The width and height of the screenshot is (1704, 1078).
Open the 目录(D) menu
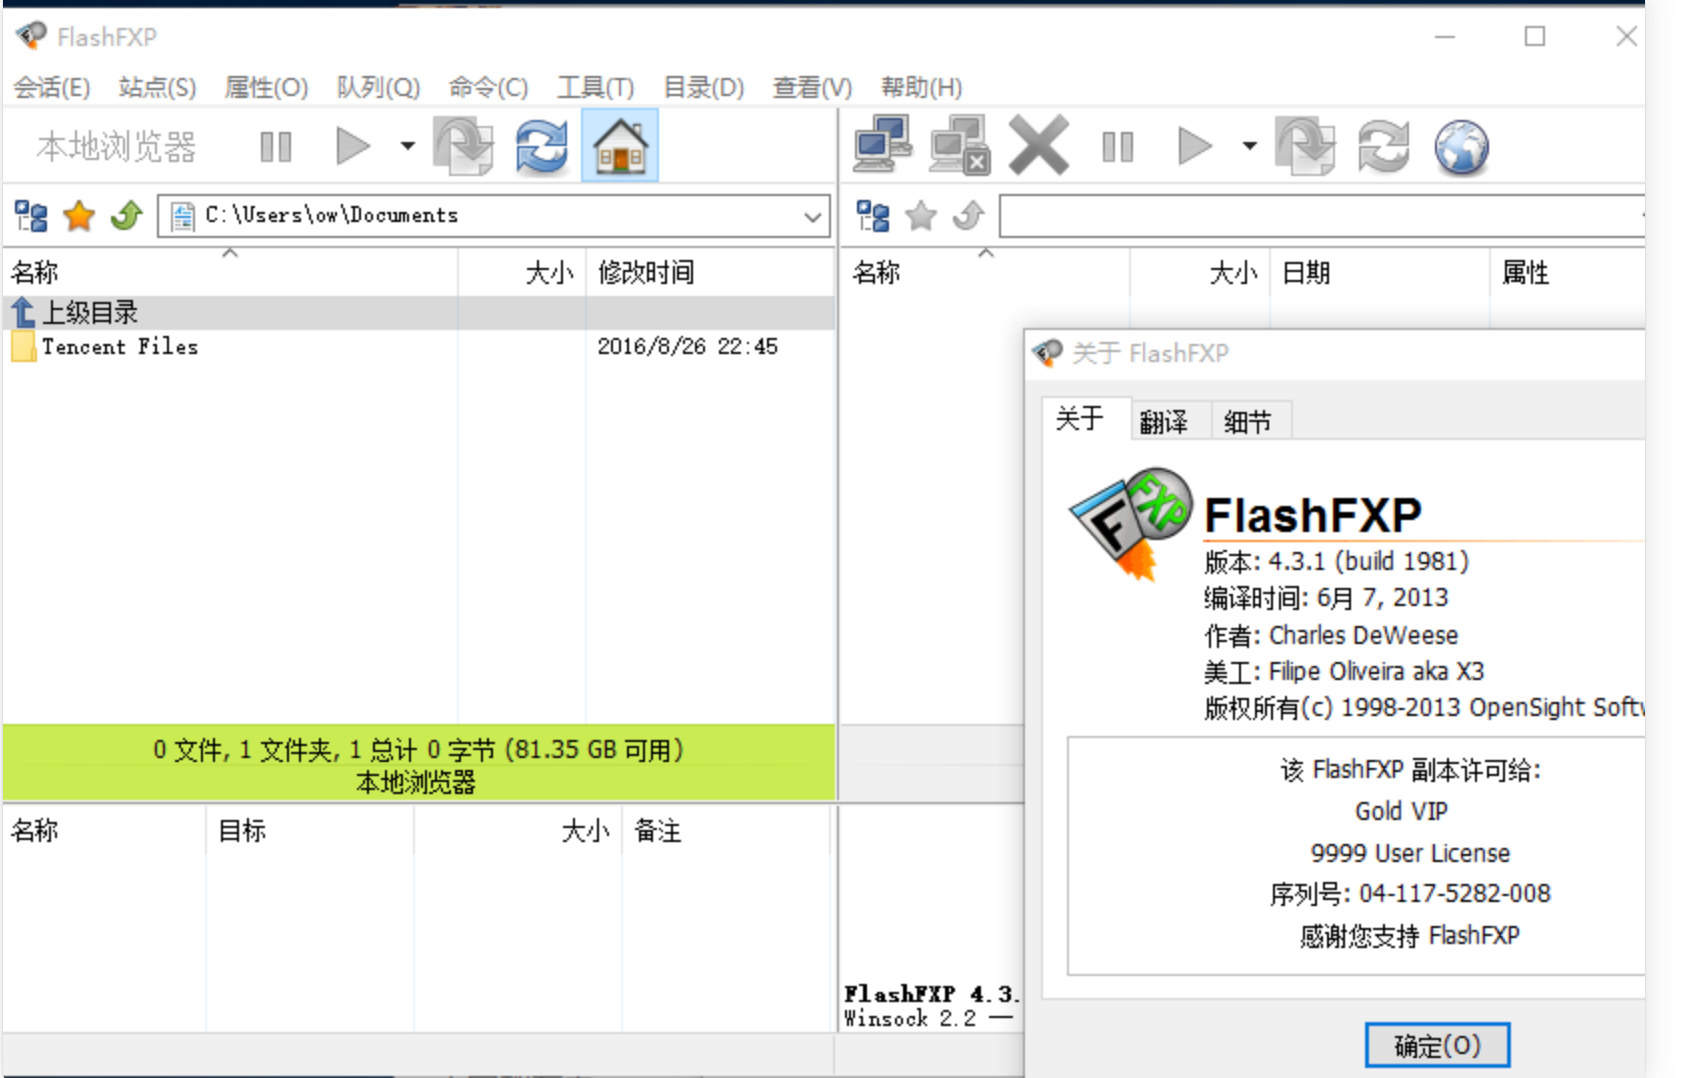pos(704,88)
